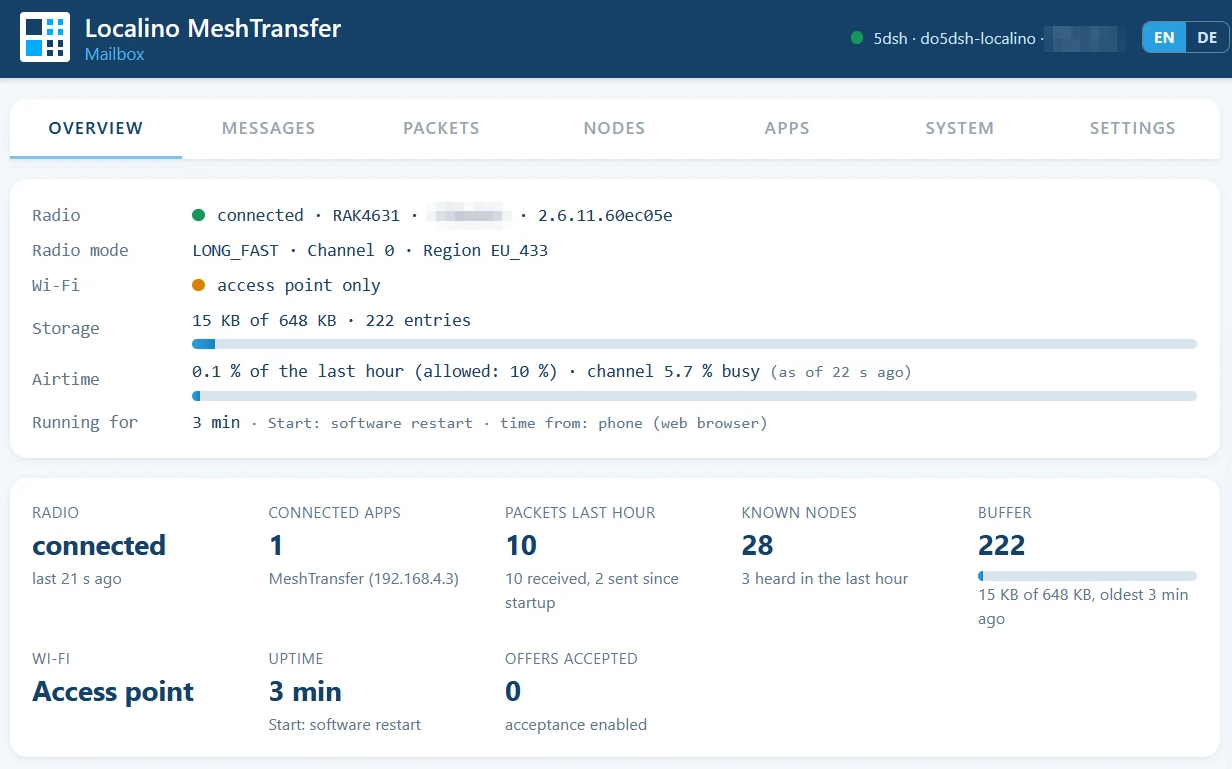Click the Radio card's connected value

coord(99,545)
